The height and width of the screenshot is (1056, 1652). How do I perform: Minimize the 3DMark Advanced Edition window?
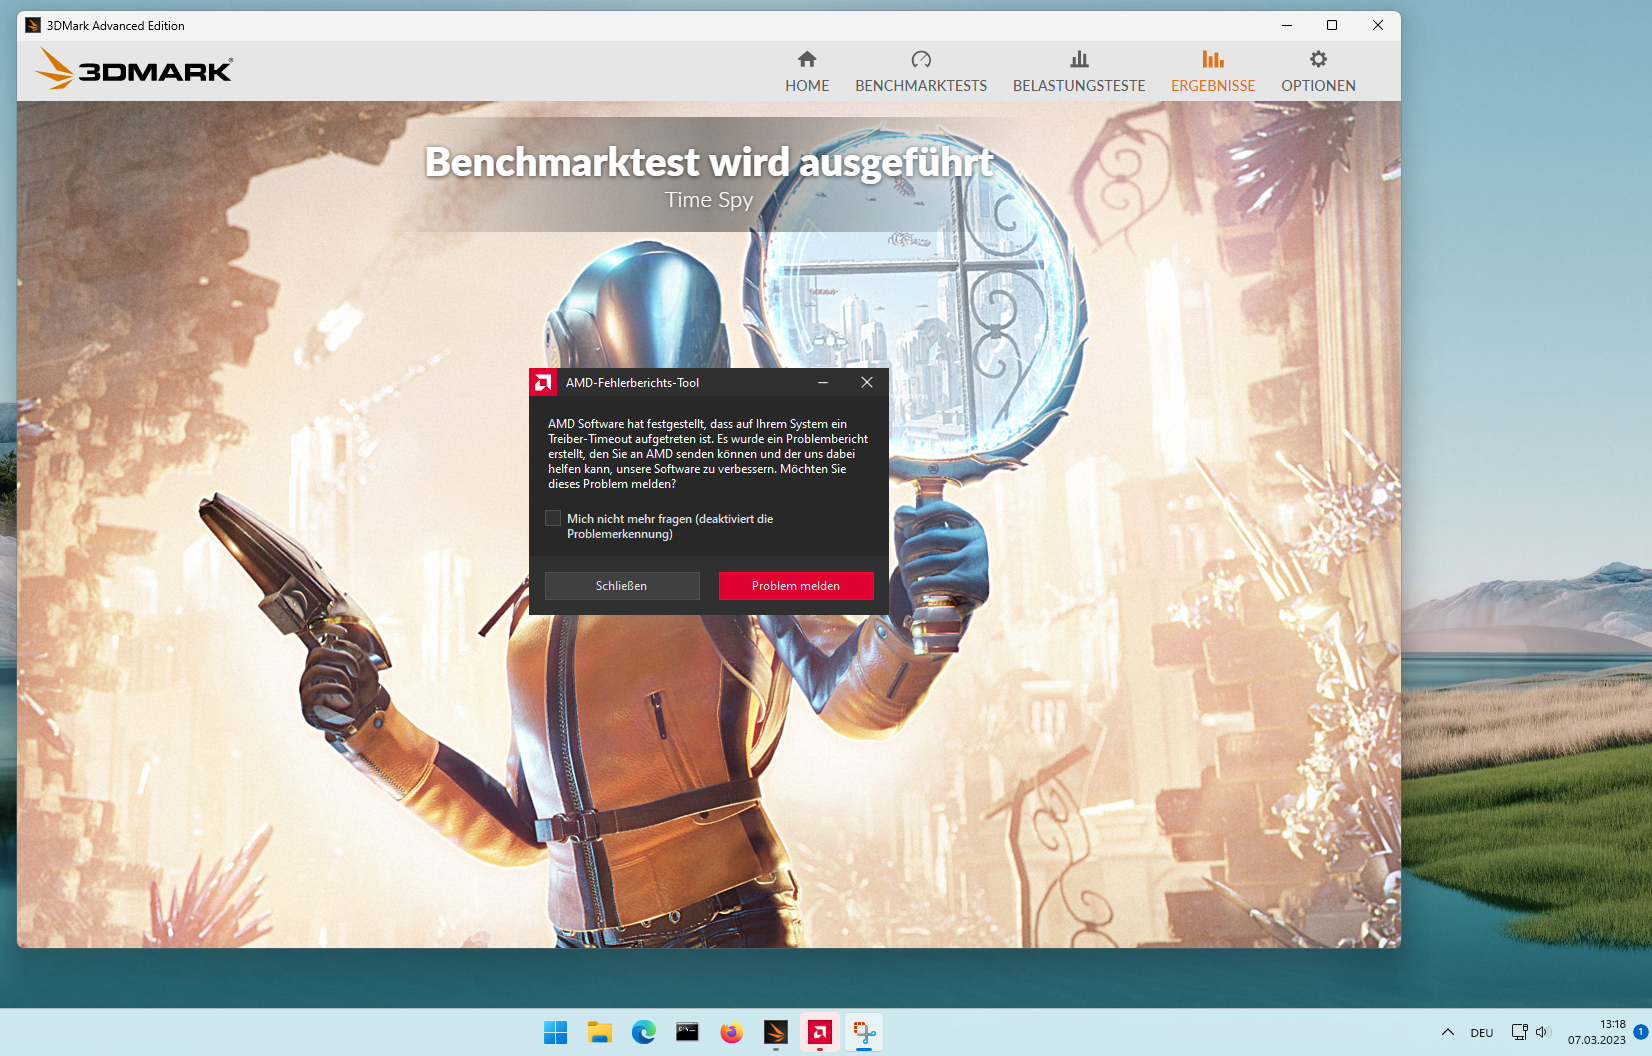coord(1287,25)
